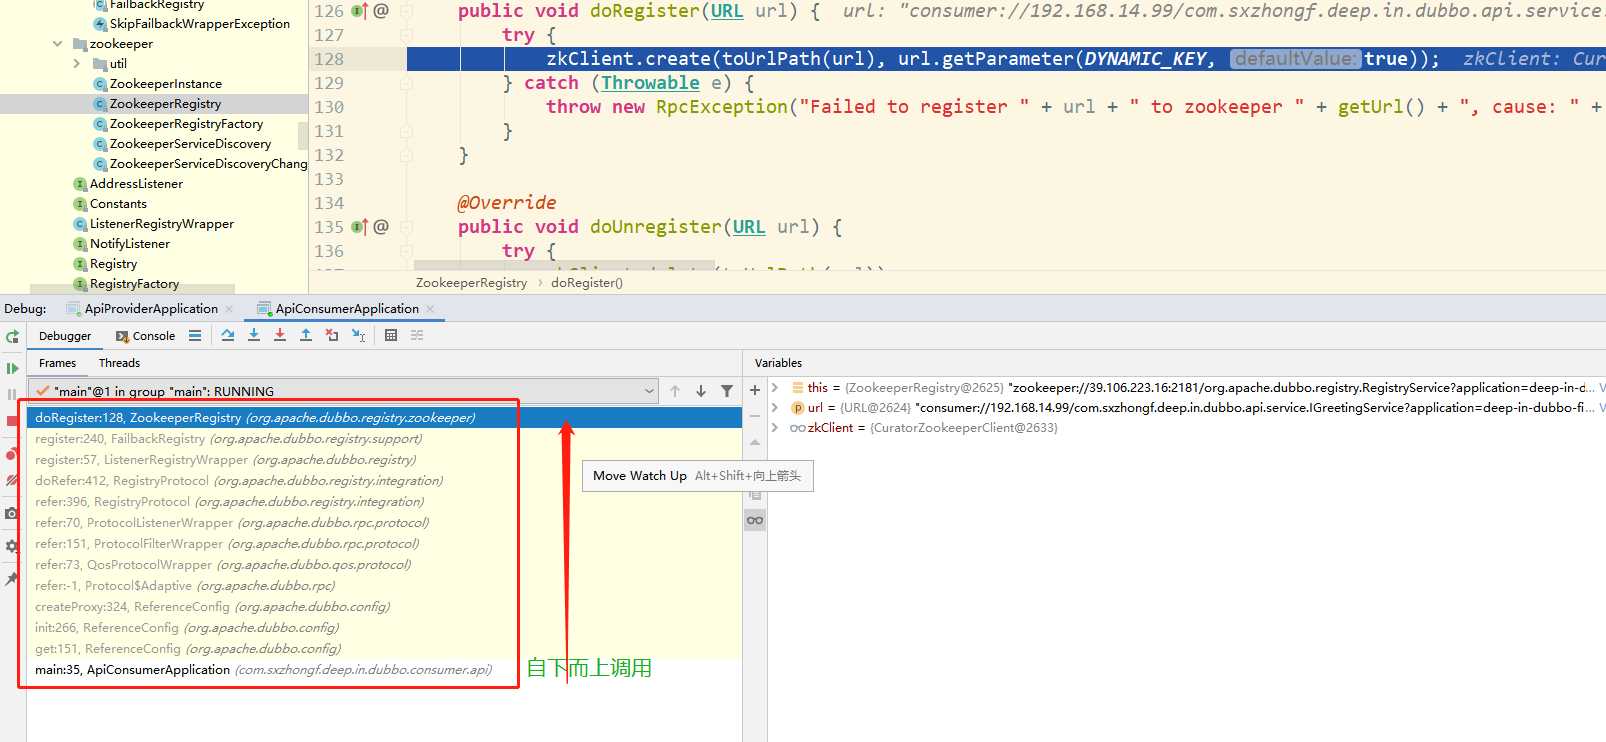Expand the 'url' variable node
Viewport: 1606px width, 742px height.
point(775,408)
